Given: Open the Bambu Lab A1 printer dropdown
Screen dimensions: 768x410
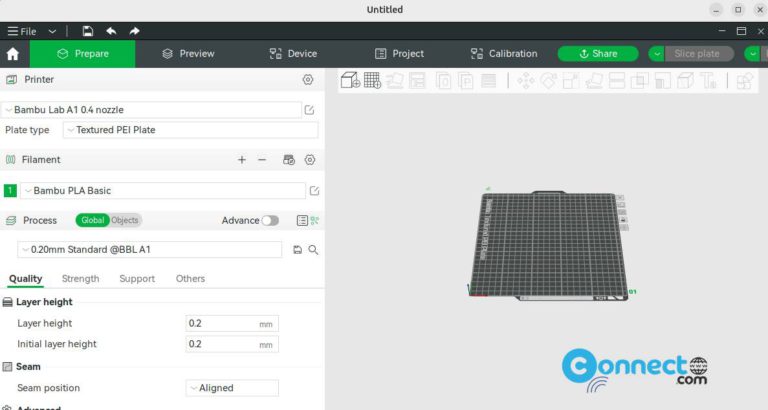Looking at the screenshot, I should pyautogui.click(x=151, y=110).
